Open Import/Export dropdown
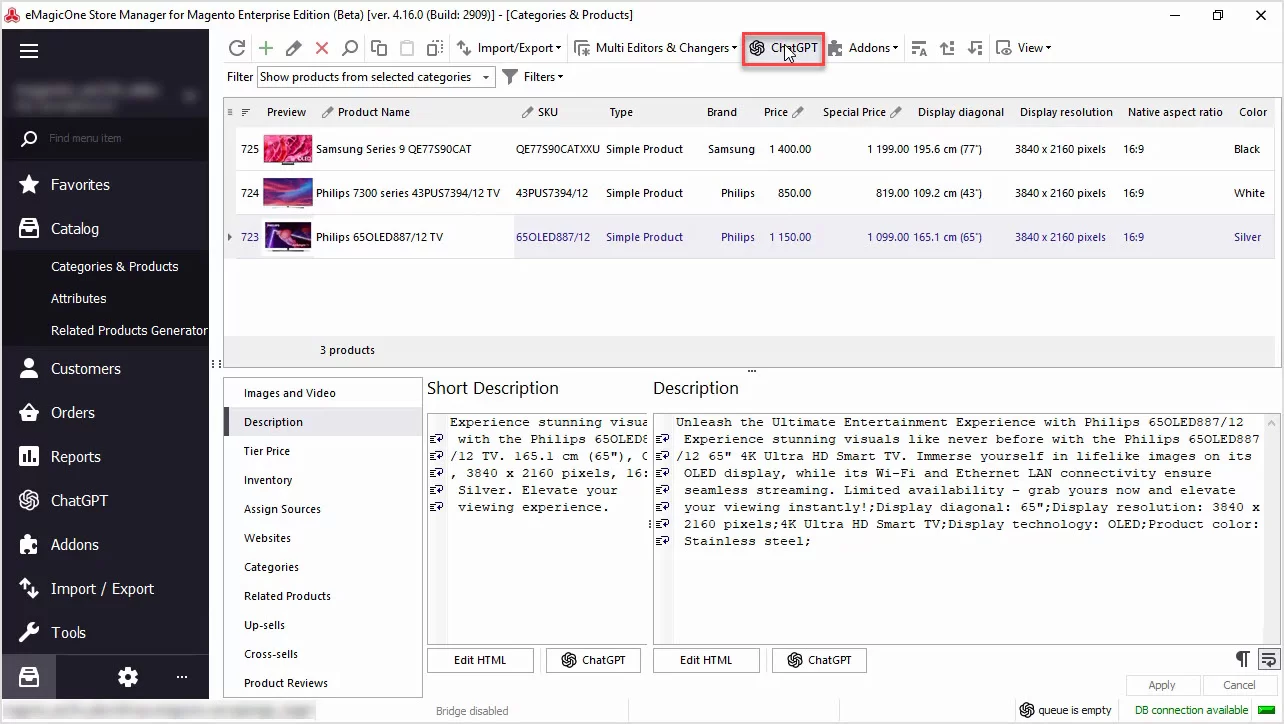 (x=510, y=48)
